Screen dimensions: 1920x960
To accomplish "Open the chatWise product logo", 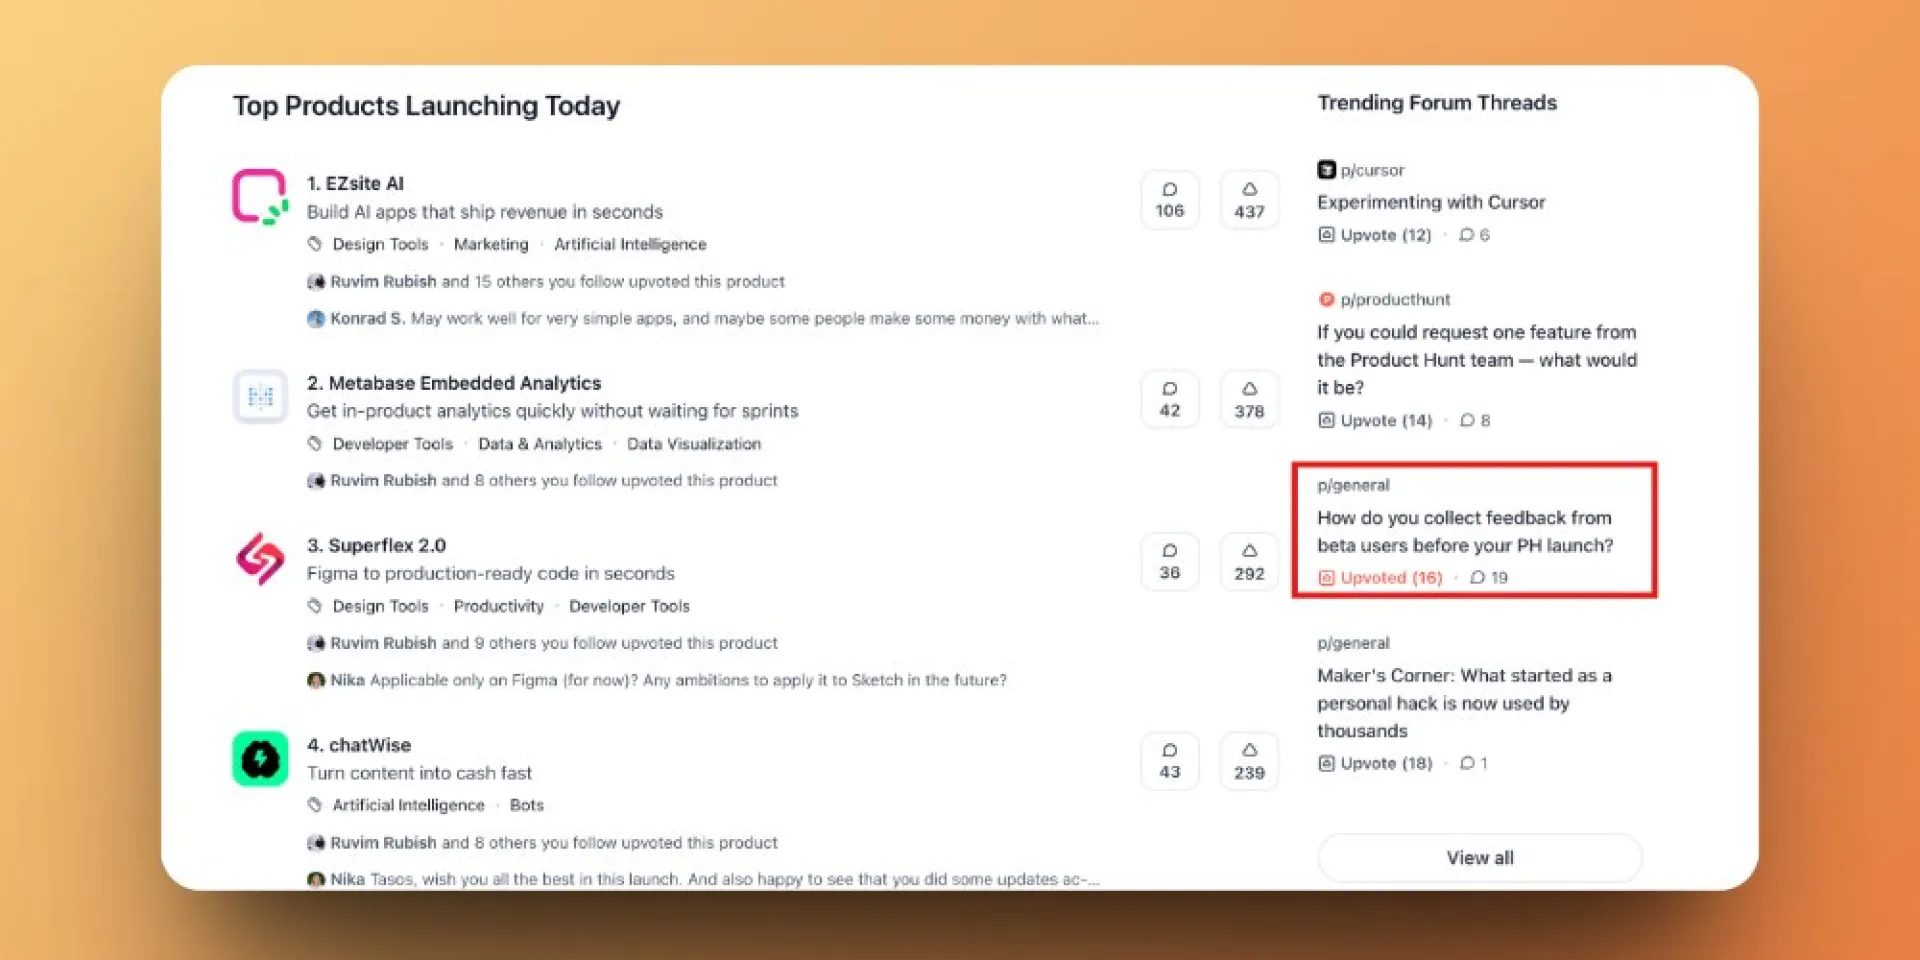I will 260,759.
